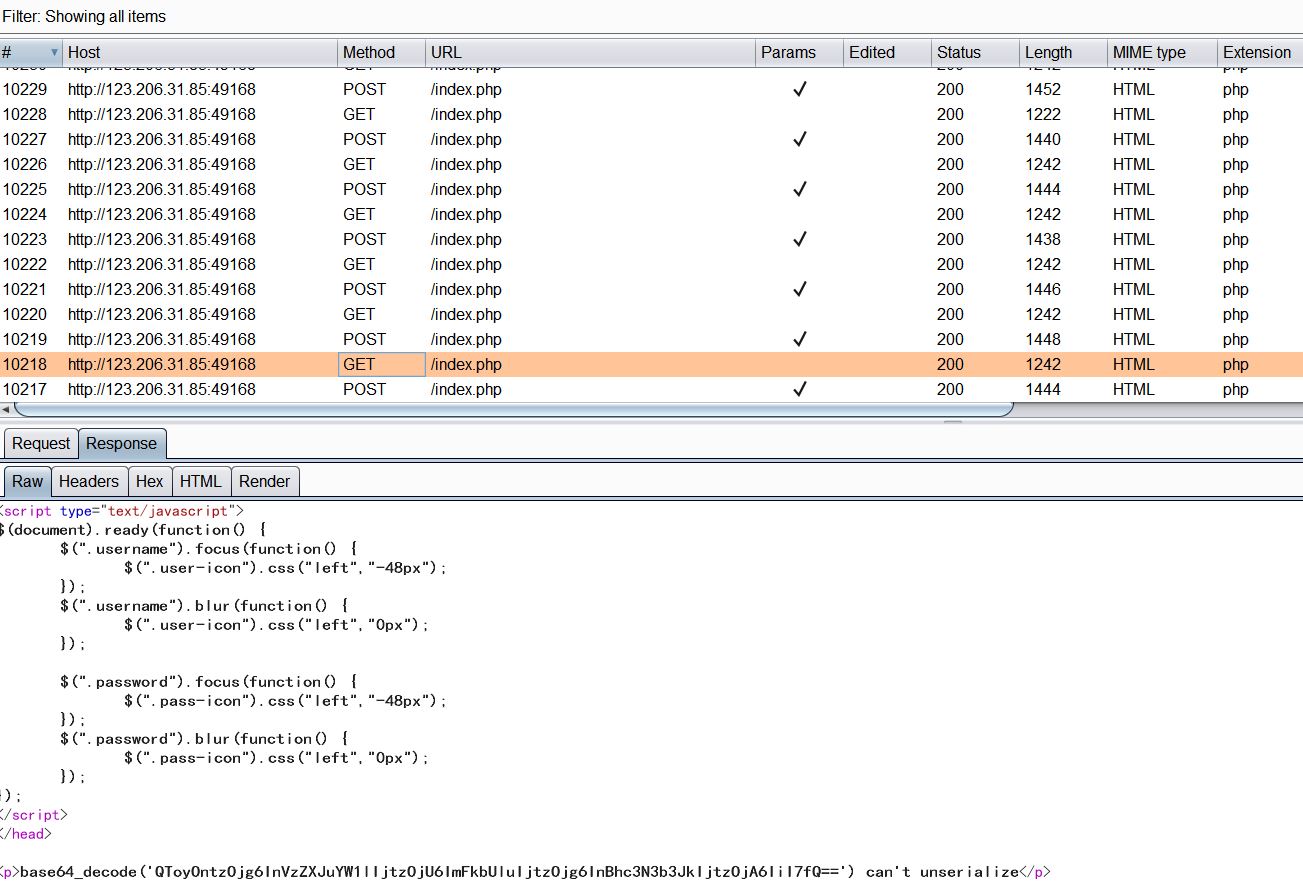Select request row 10217

click(x=651, y=389)
